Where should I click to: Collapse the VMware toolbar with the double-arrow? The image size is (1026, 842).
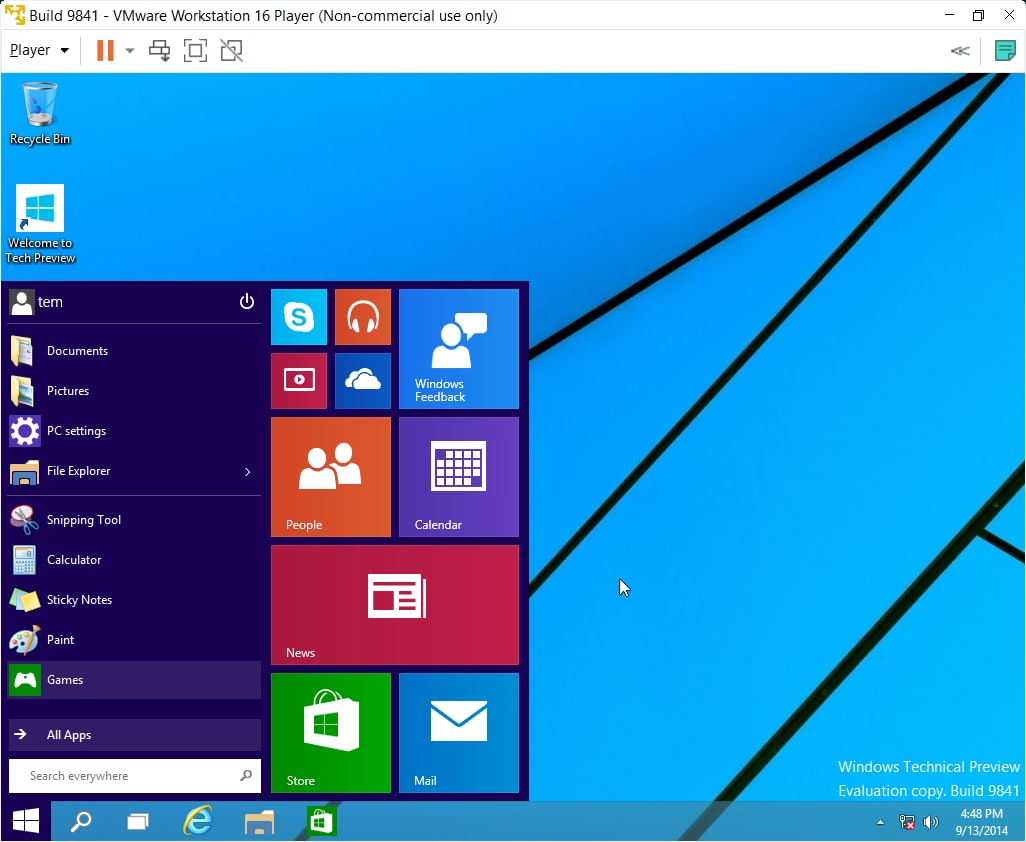coord(960,50)
